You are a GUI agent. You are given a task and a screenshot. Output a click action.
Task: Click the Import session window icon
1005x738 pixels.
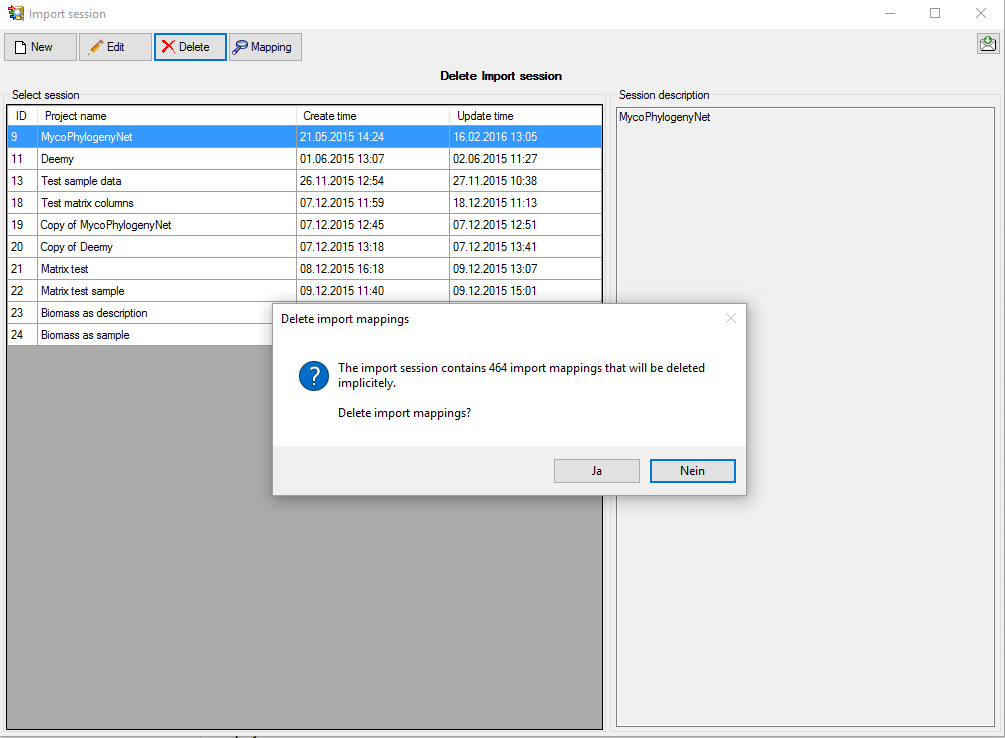[x=15, y=14]
